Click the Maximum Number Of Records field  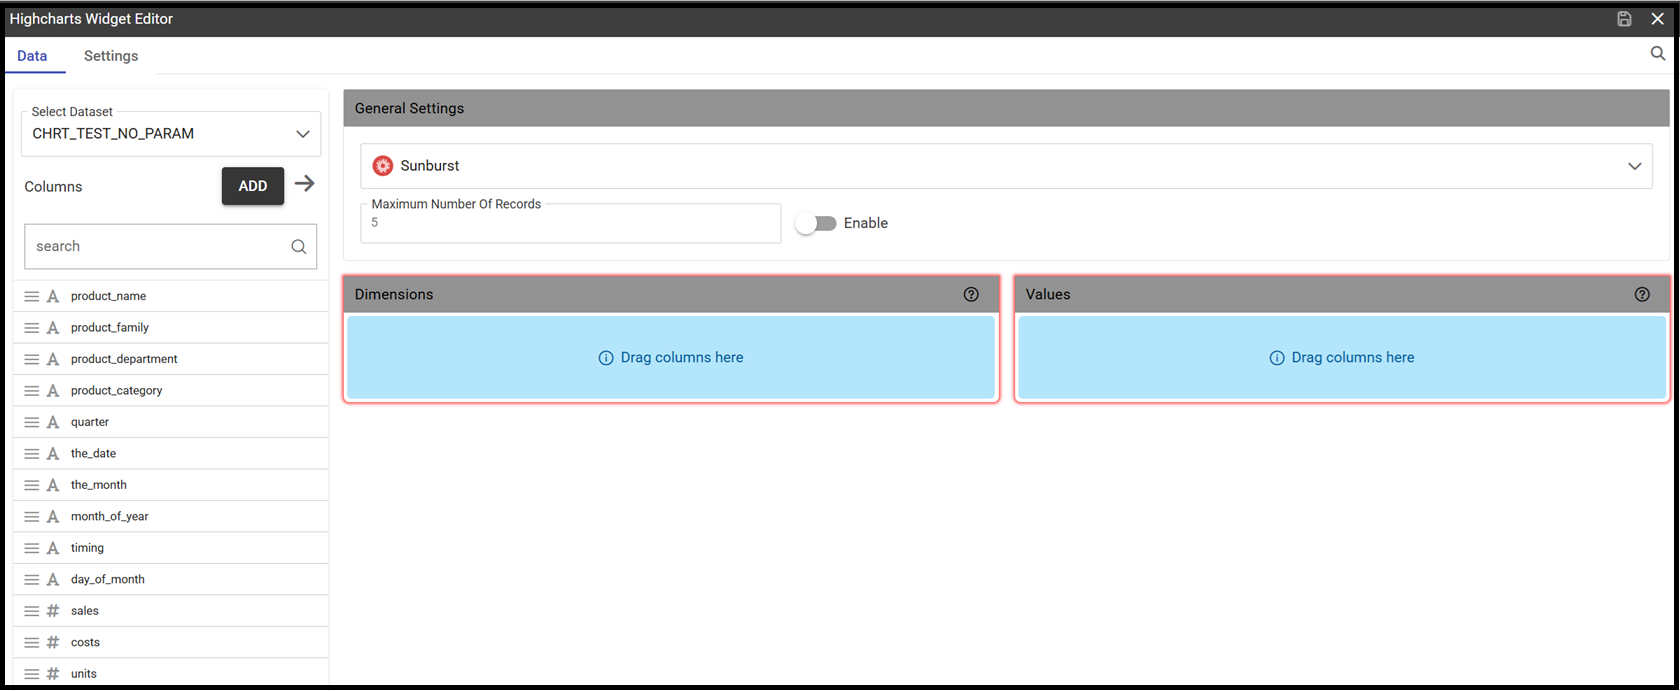coord(570,223)
